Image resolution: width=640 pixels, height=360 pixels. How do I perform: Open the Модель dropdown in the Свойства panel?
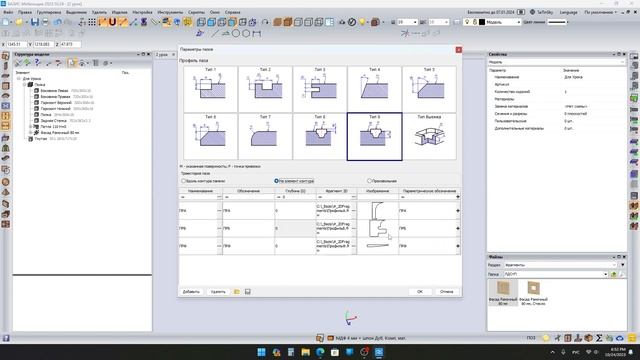(x=622, y=62)
